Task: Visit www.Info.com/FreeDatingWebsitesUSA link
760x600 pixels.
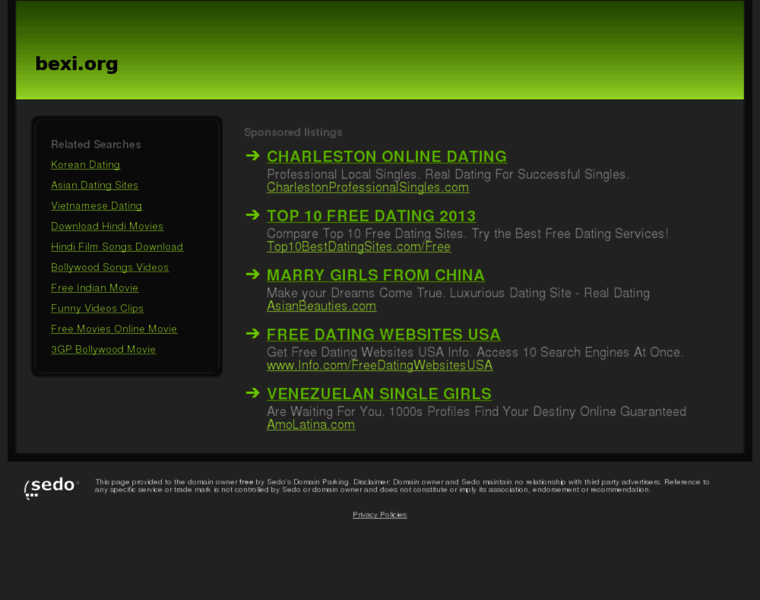Action: pos(380,365)
